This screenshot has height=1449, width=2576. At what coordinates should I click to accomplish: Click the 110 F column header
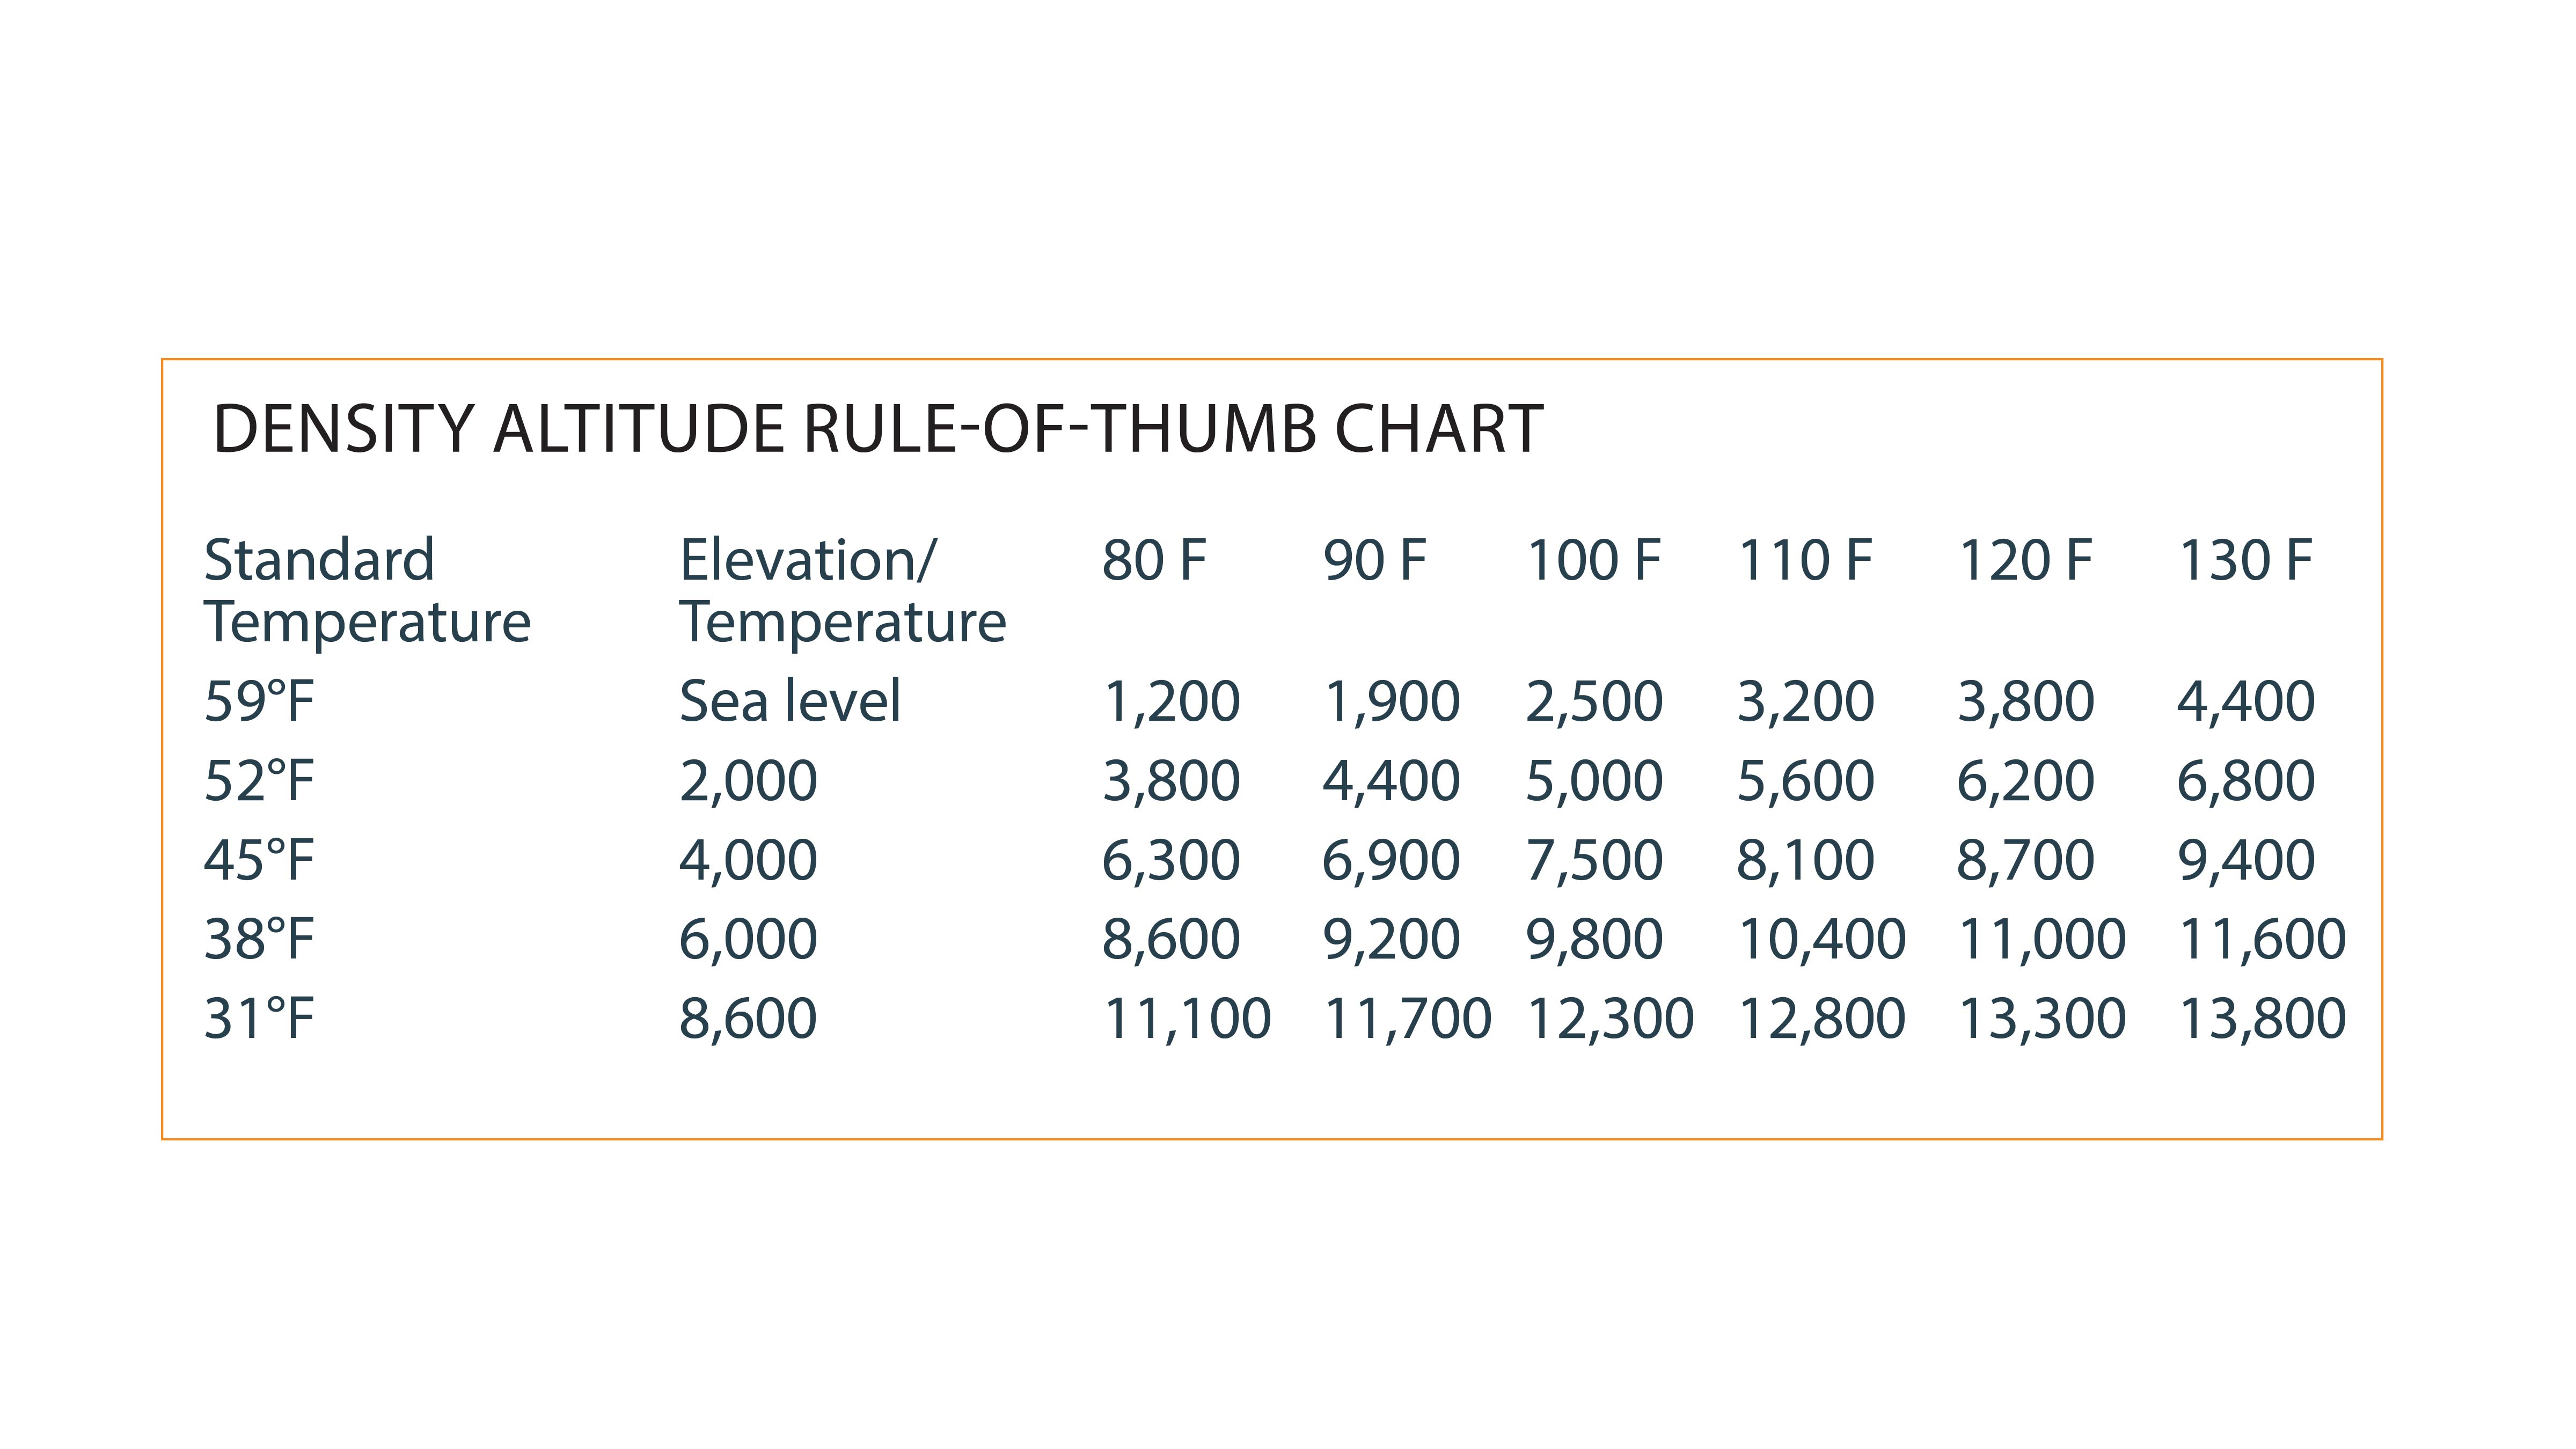[1805, 560]
